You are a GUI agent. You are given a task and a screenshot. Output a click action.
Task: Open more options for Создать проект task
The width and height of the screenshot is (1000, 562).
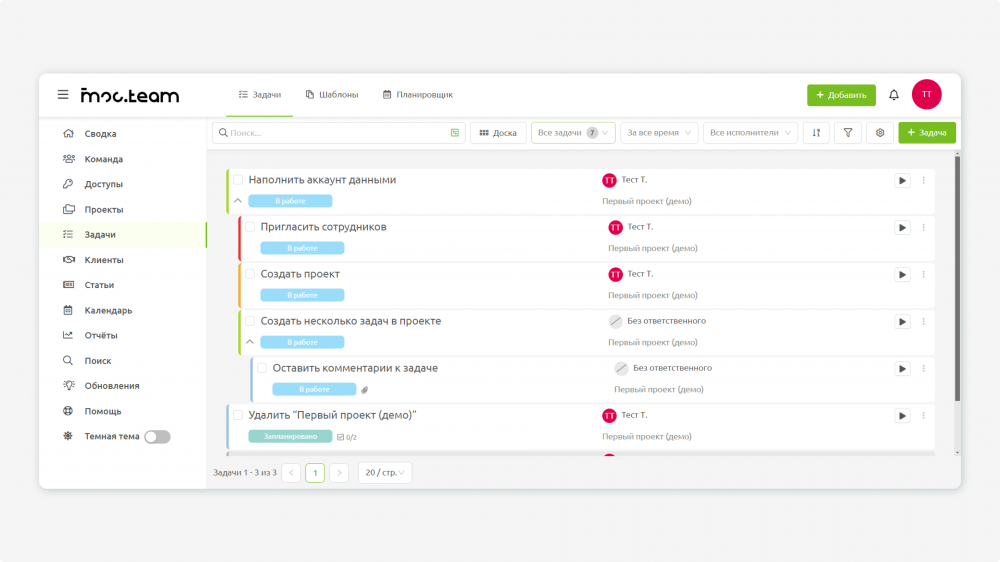coord(923,274)
